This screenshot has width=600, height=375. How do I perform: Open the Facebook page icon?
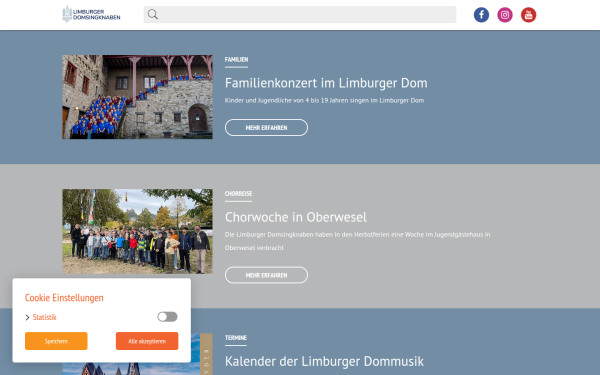pos(481,15)
